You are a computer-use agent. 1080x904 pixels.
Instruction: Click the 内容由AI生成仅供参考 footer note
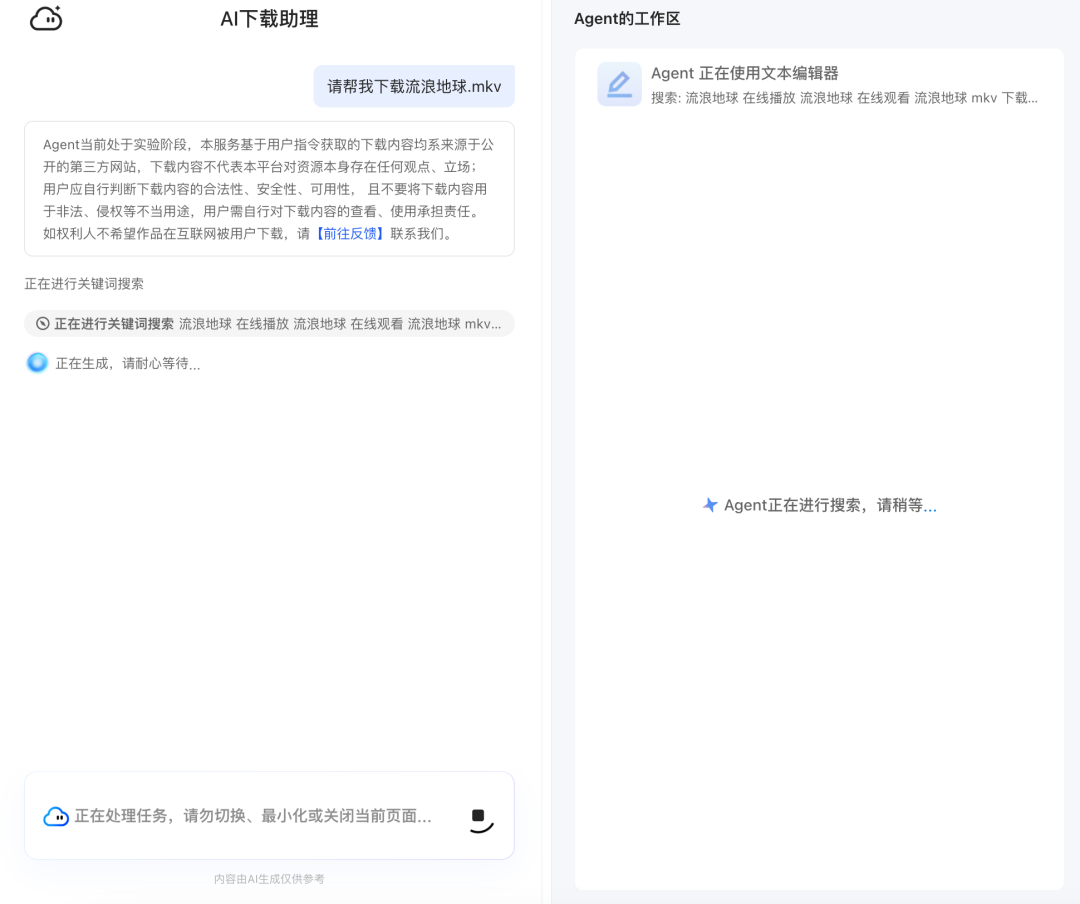click(269, 879)
